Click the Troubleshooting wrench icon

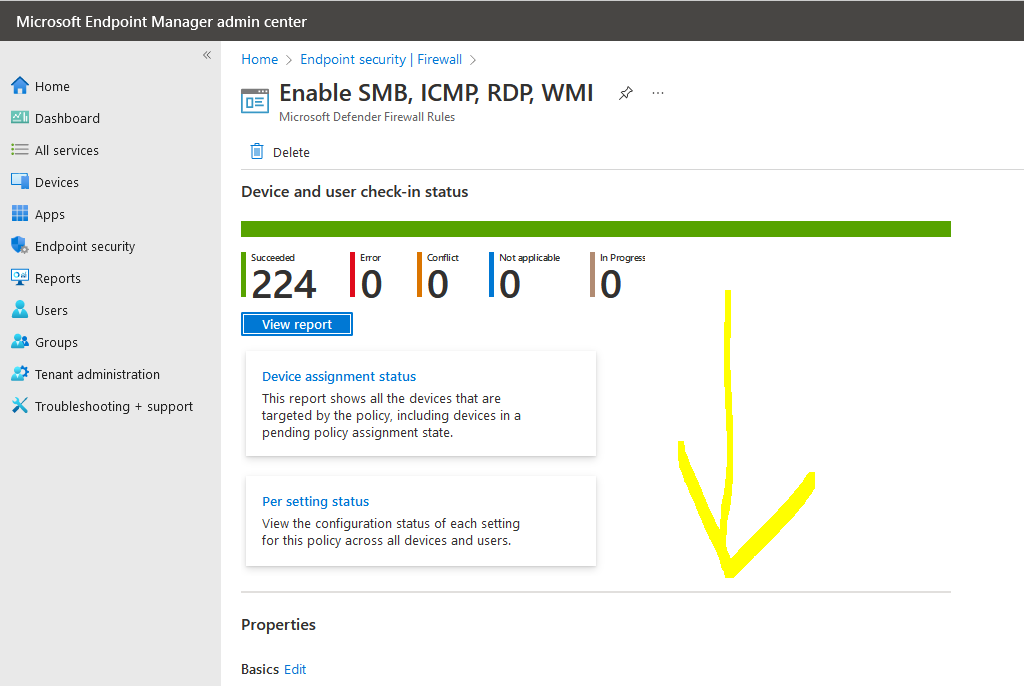click(x=20, y=406)
